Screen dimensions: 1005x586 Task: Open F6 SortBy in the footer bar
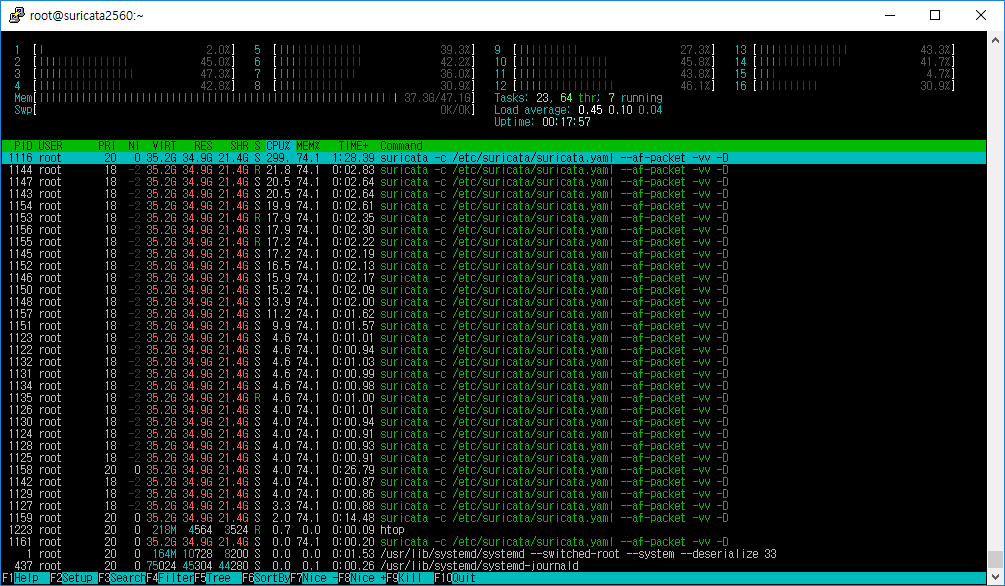pyautogui.click(x=265, y=578)
